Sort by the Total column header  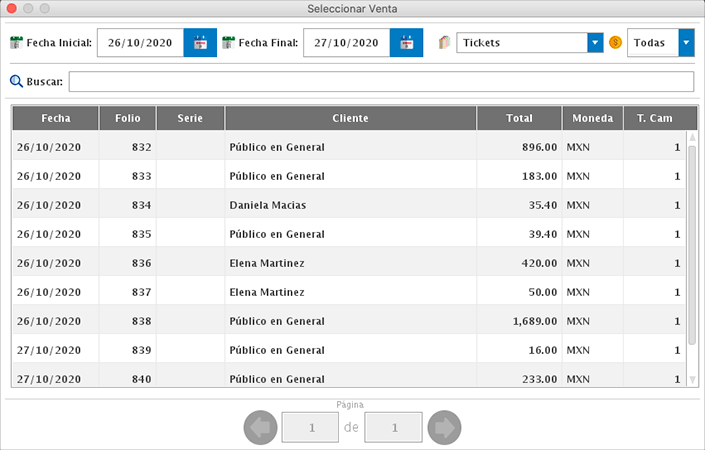(519, 118)
